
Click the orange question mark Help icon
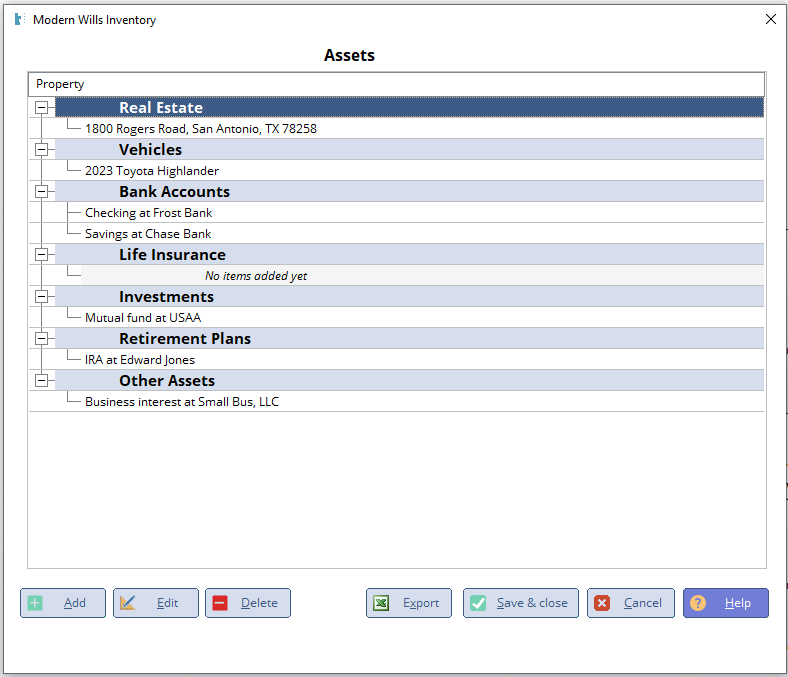[x=698, y=603]
